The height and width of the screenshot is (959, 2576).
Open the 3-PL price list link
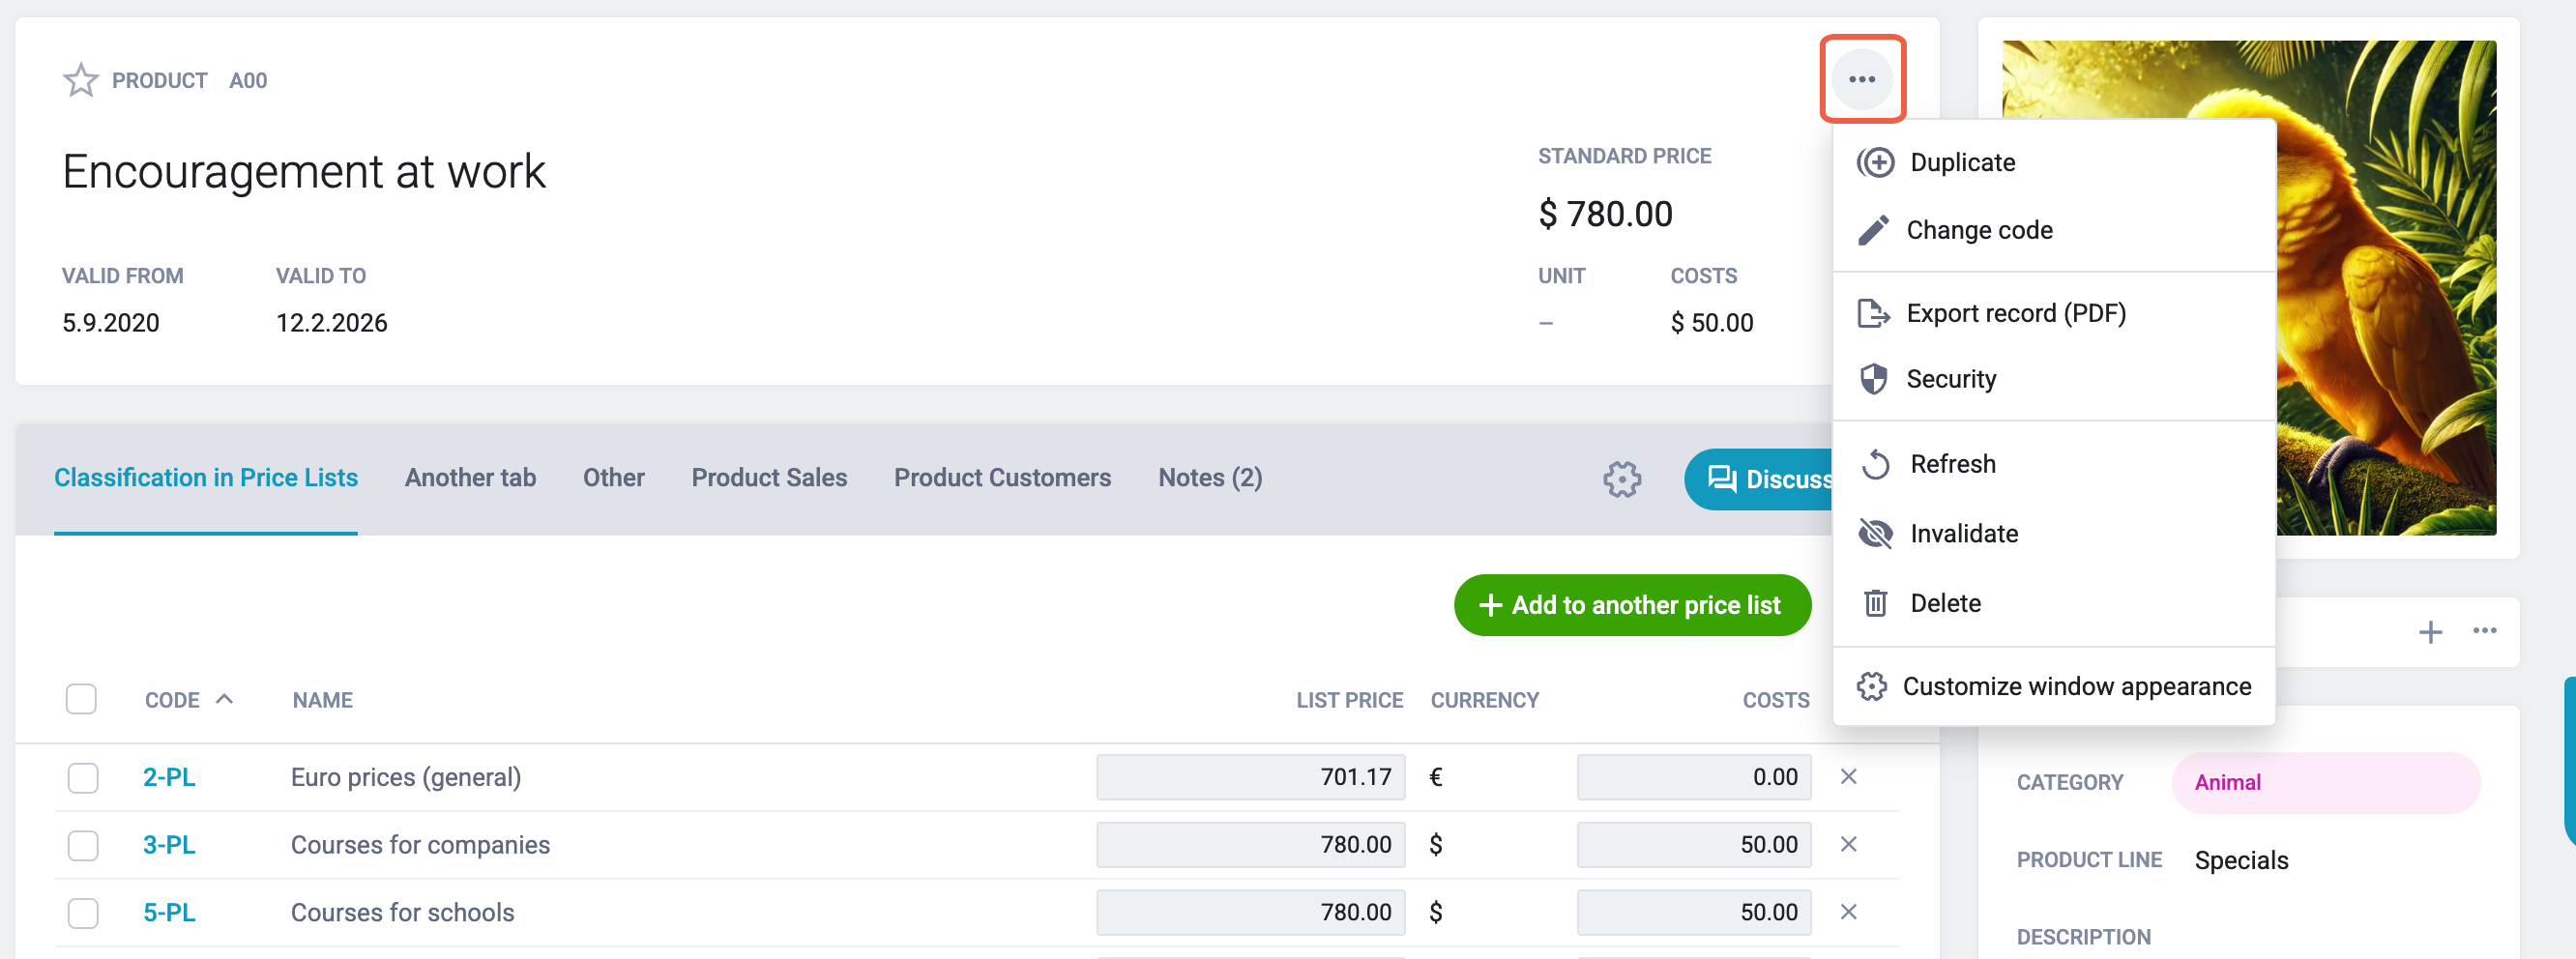click(169, 845)
